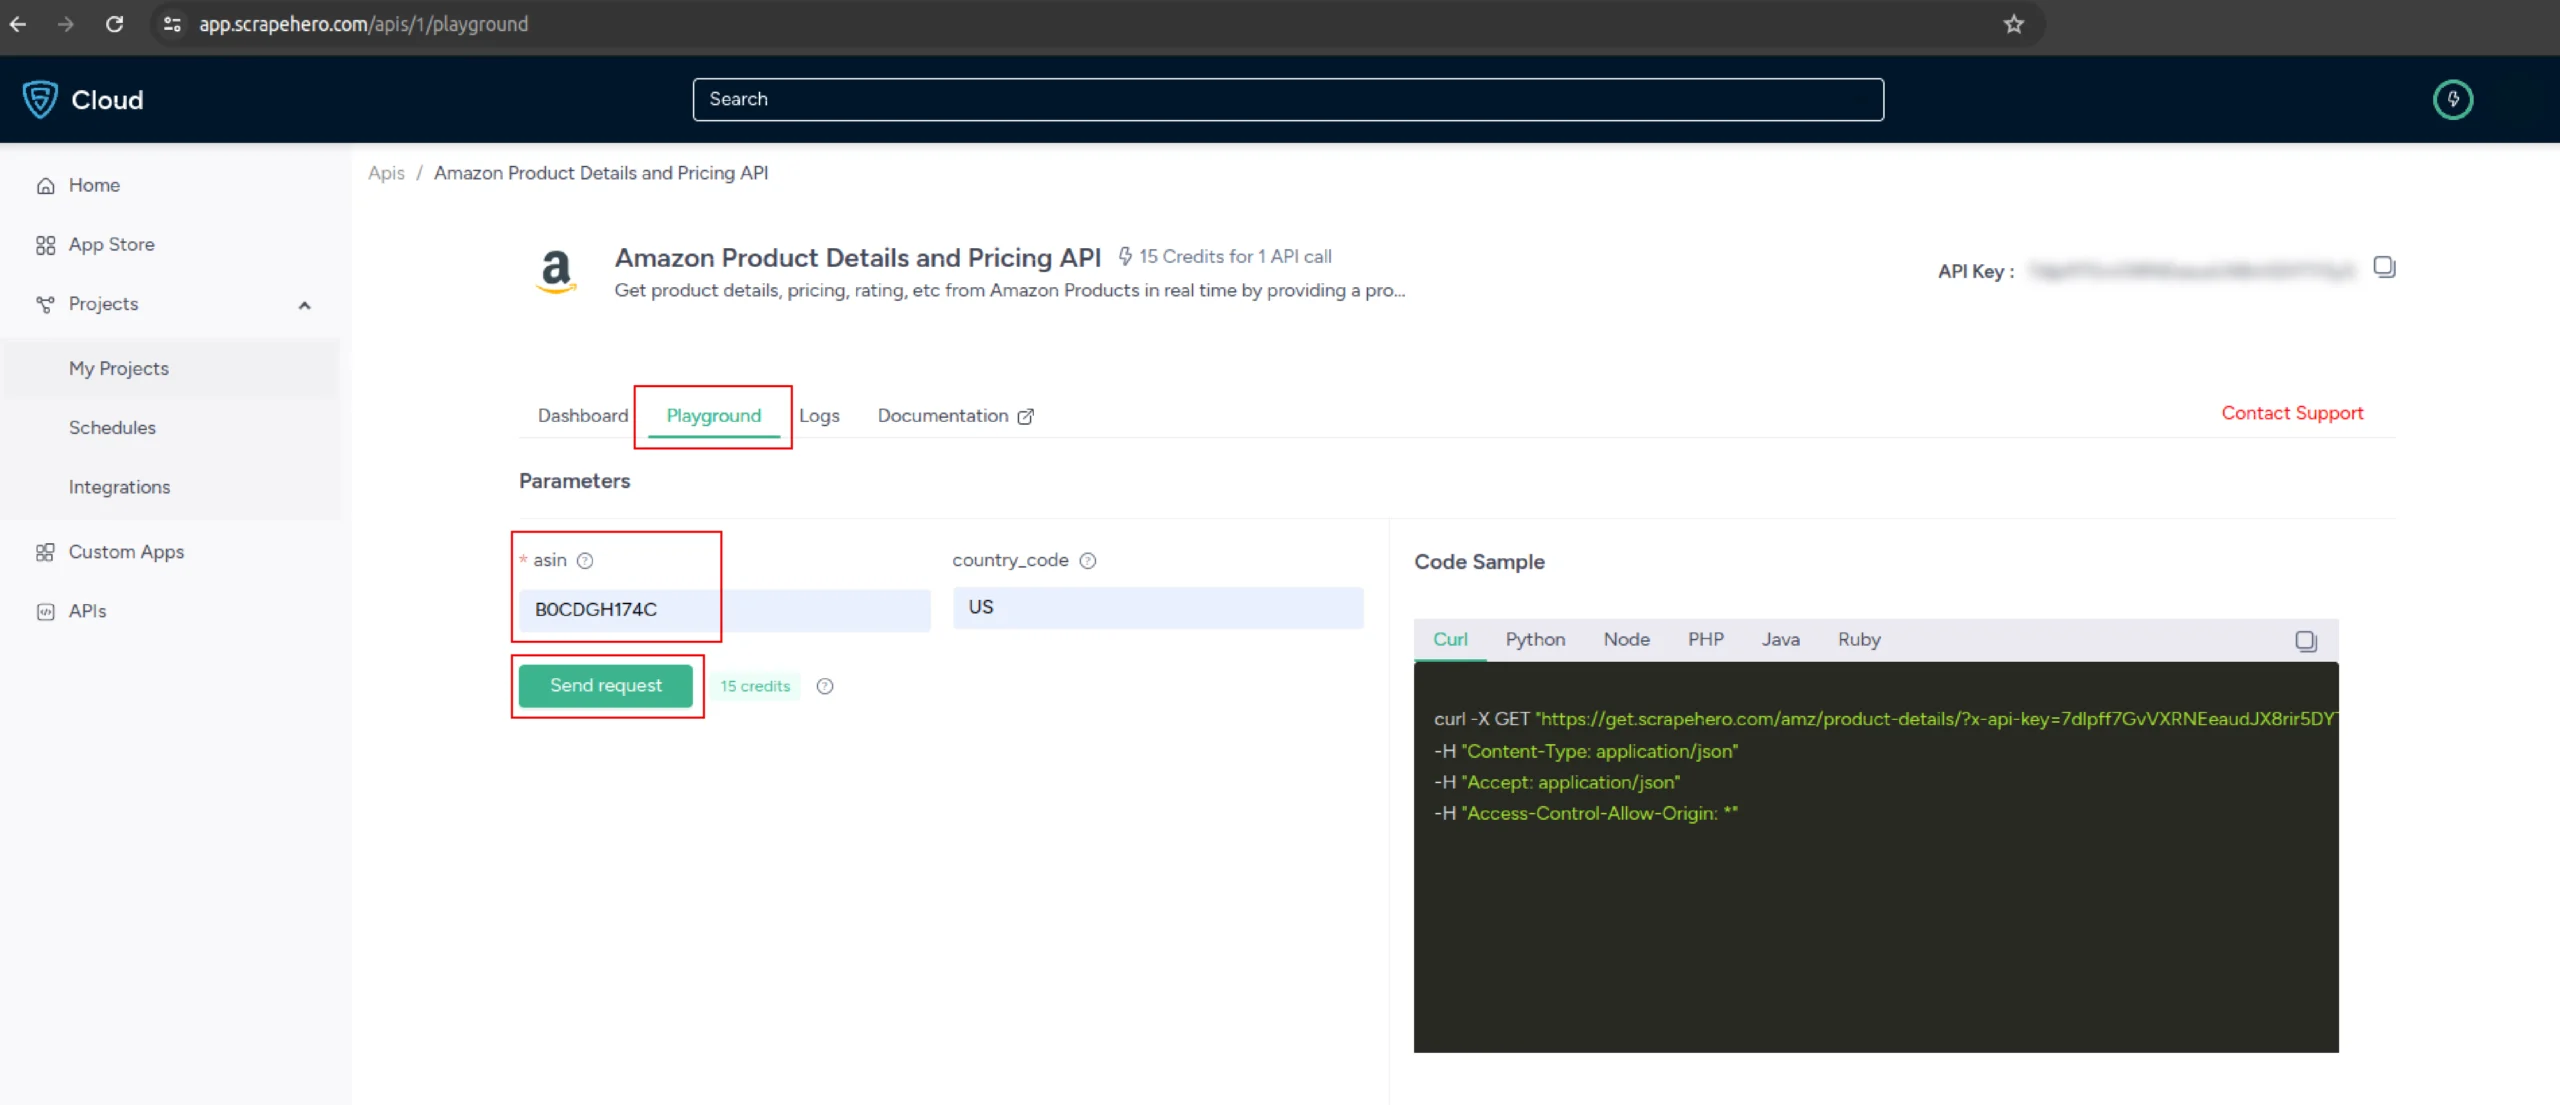This screenshot has height=1105, width=2560.
Task: Reload the page with refresh icon
Action: pyautogui.click(x=114, y=24)
